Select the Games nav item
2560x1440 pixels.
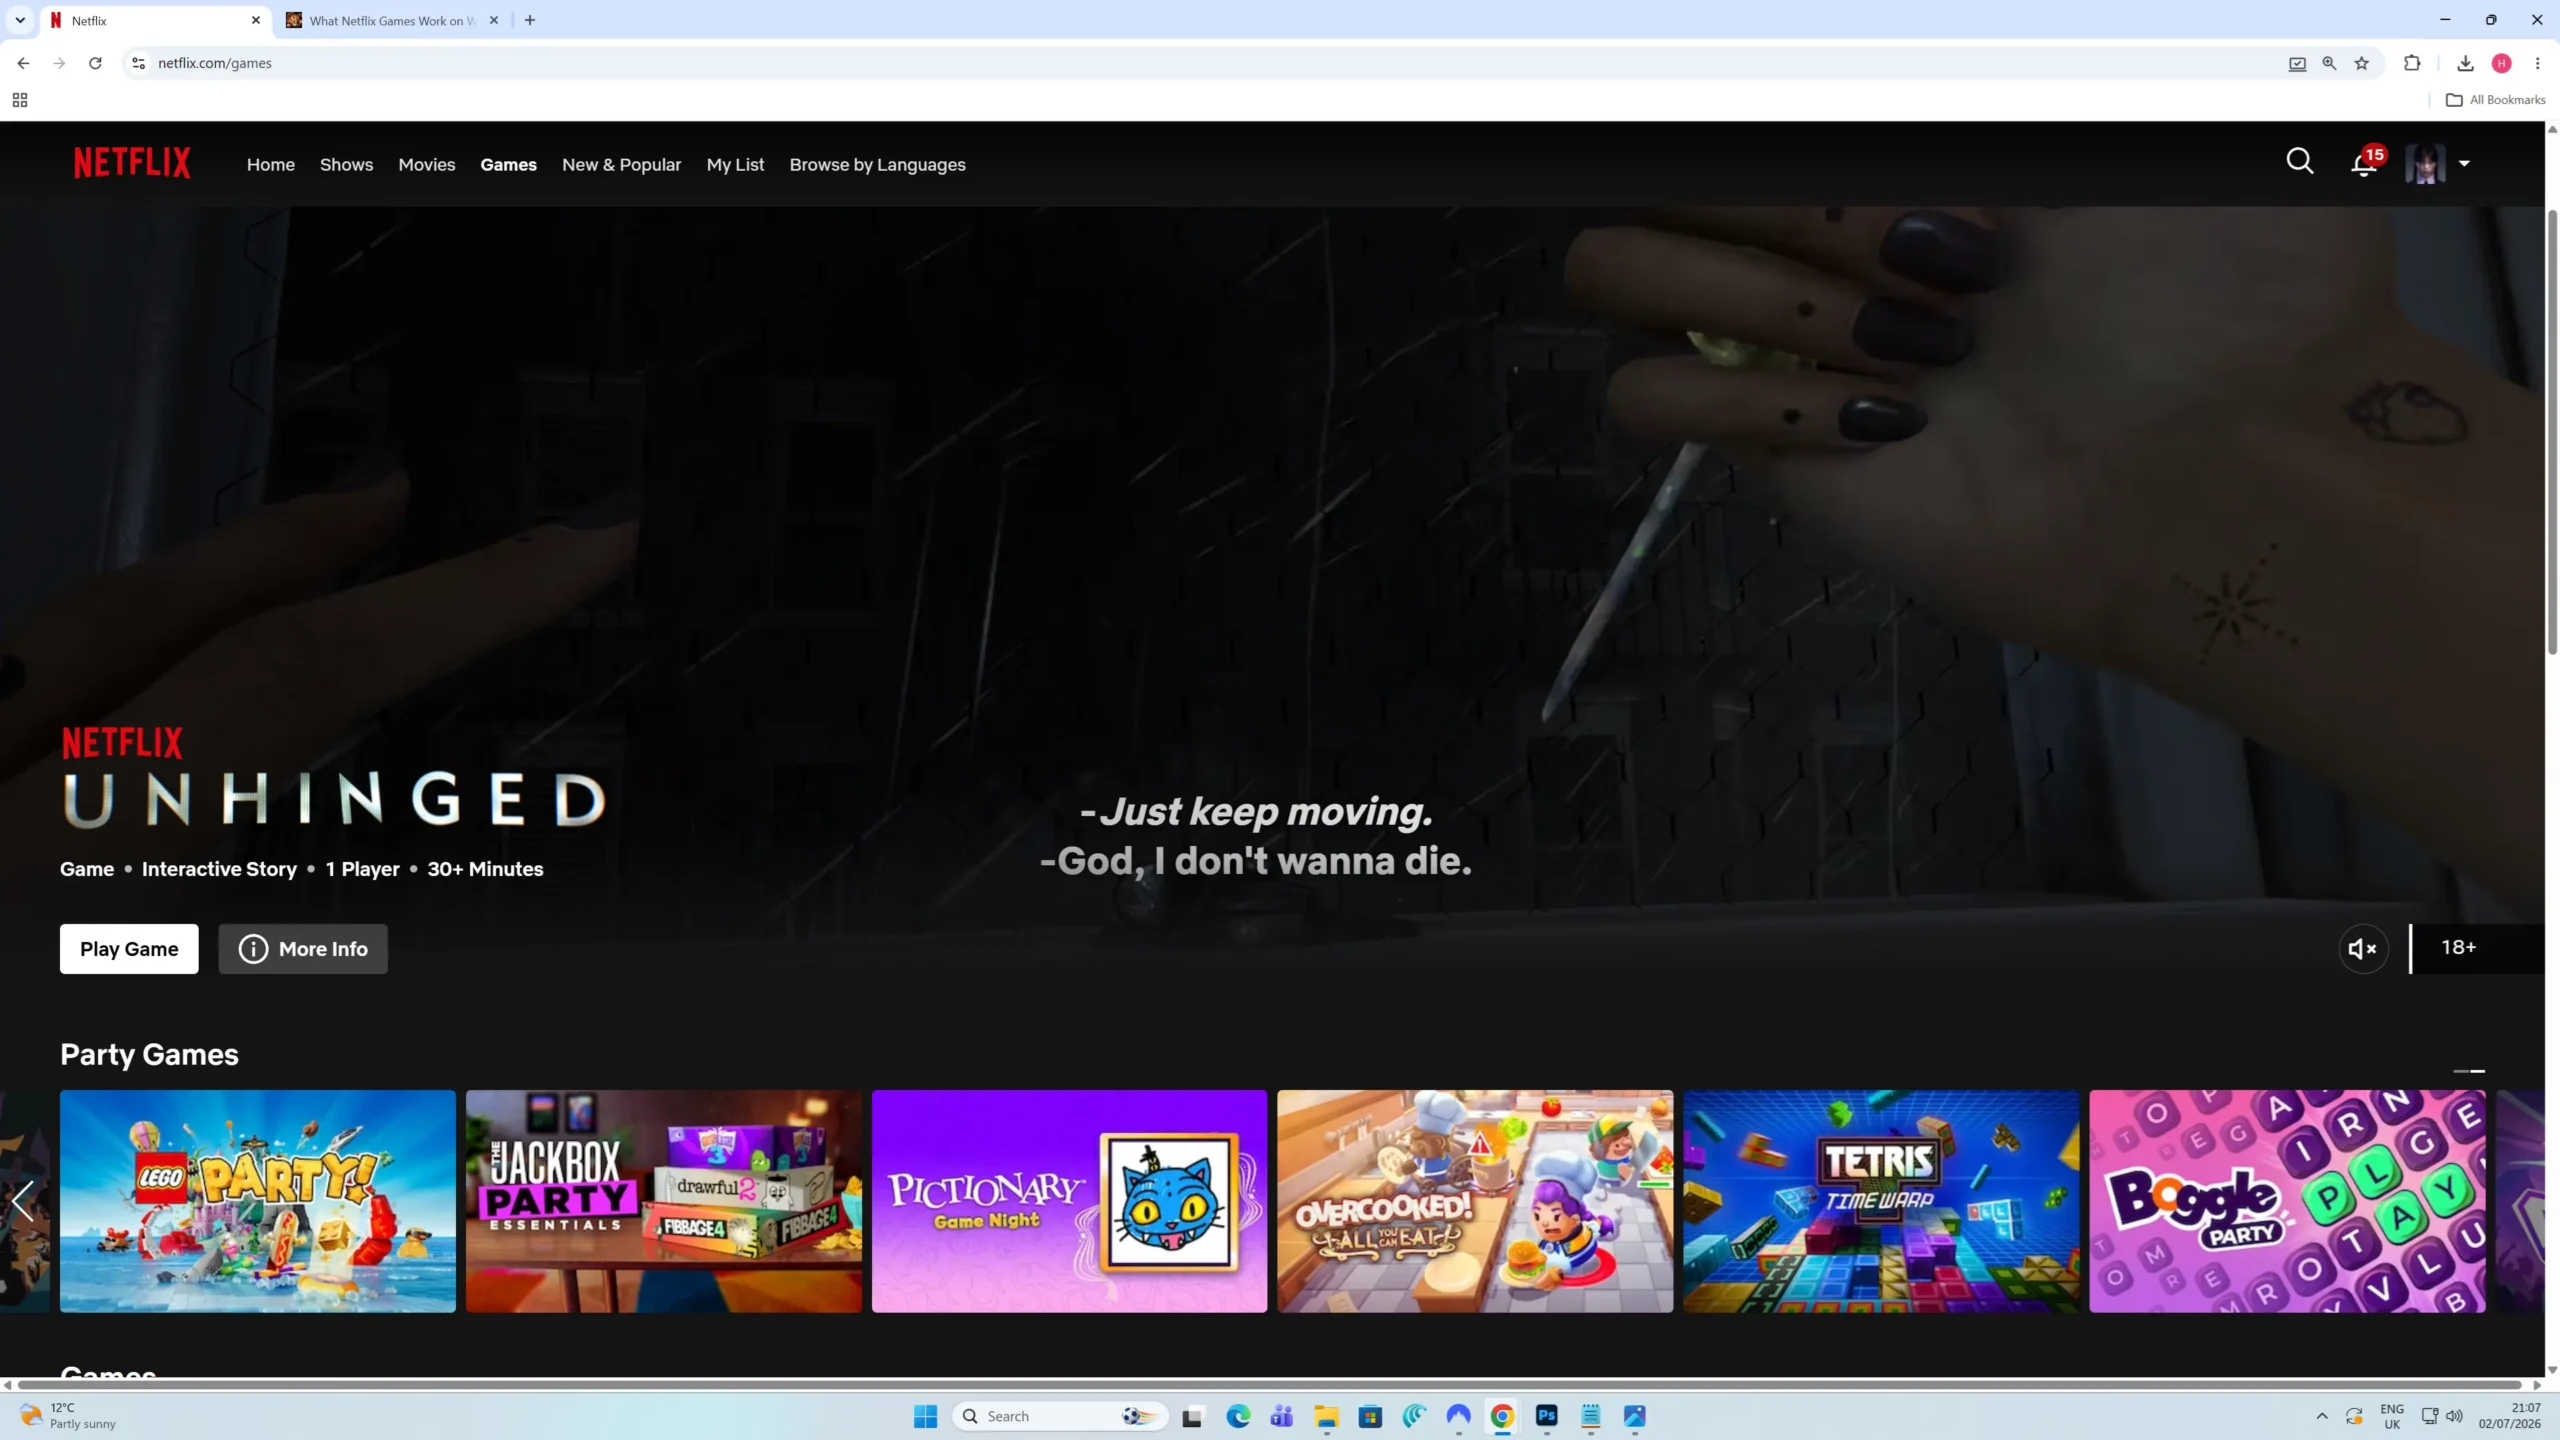(x=508, y=165)
